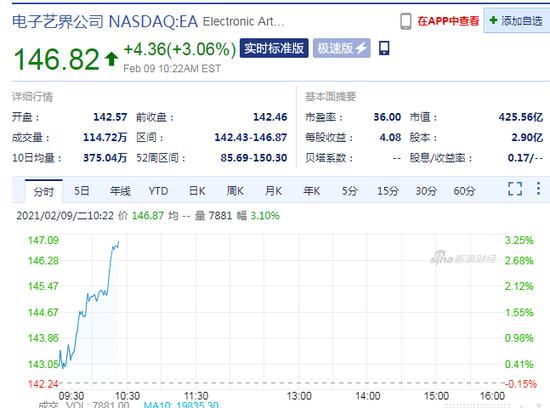Click the 股本 value 2.90亿

pos(527,137)
